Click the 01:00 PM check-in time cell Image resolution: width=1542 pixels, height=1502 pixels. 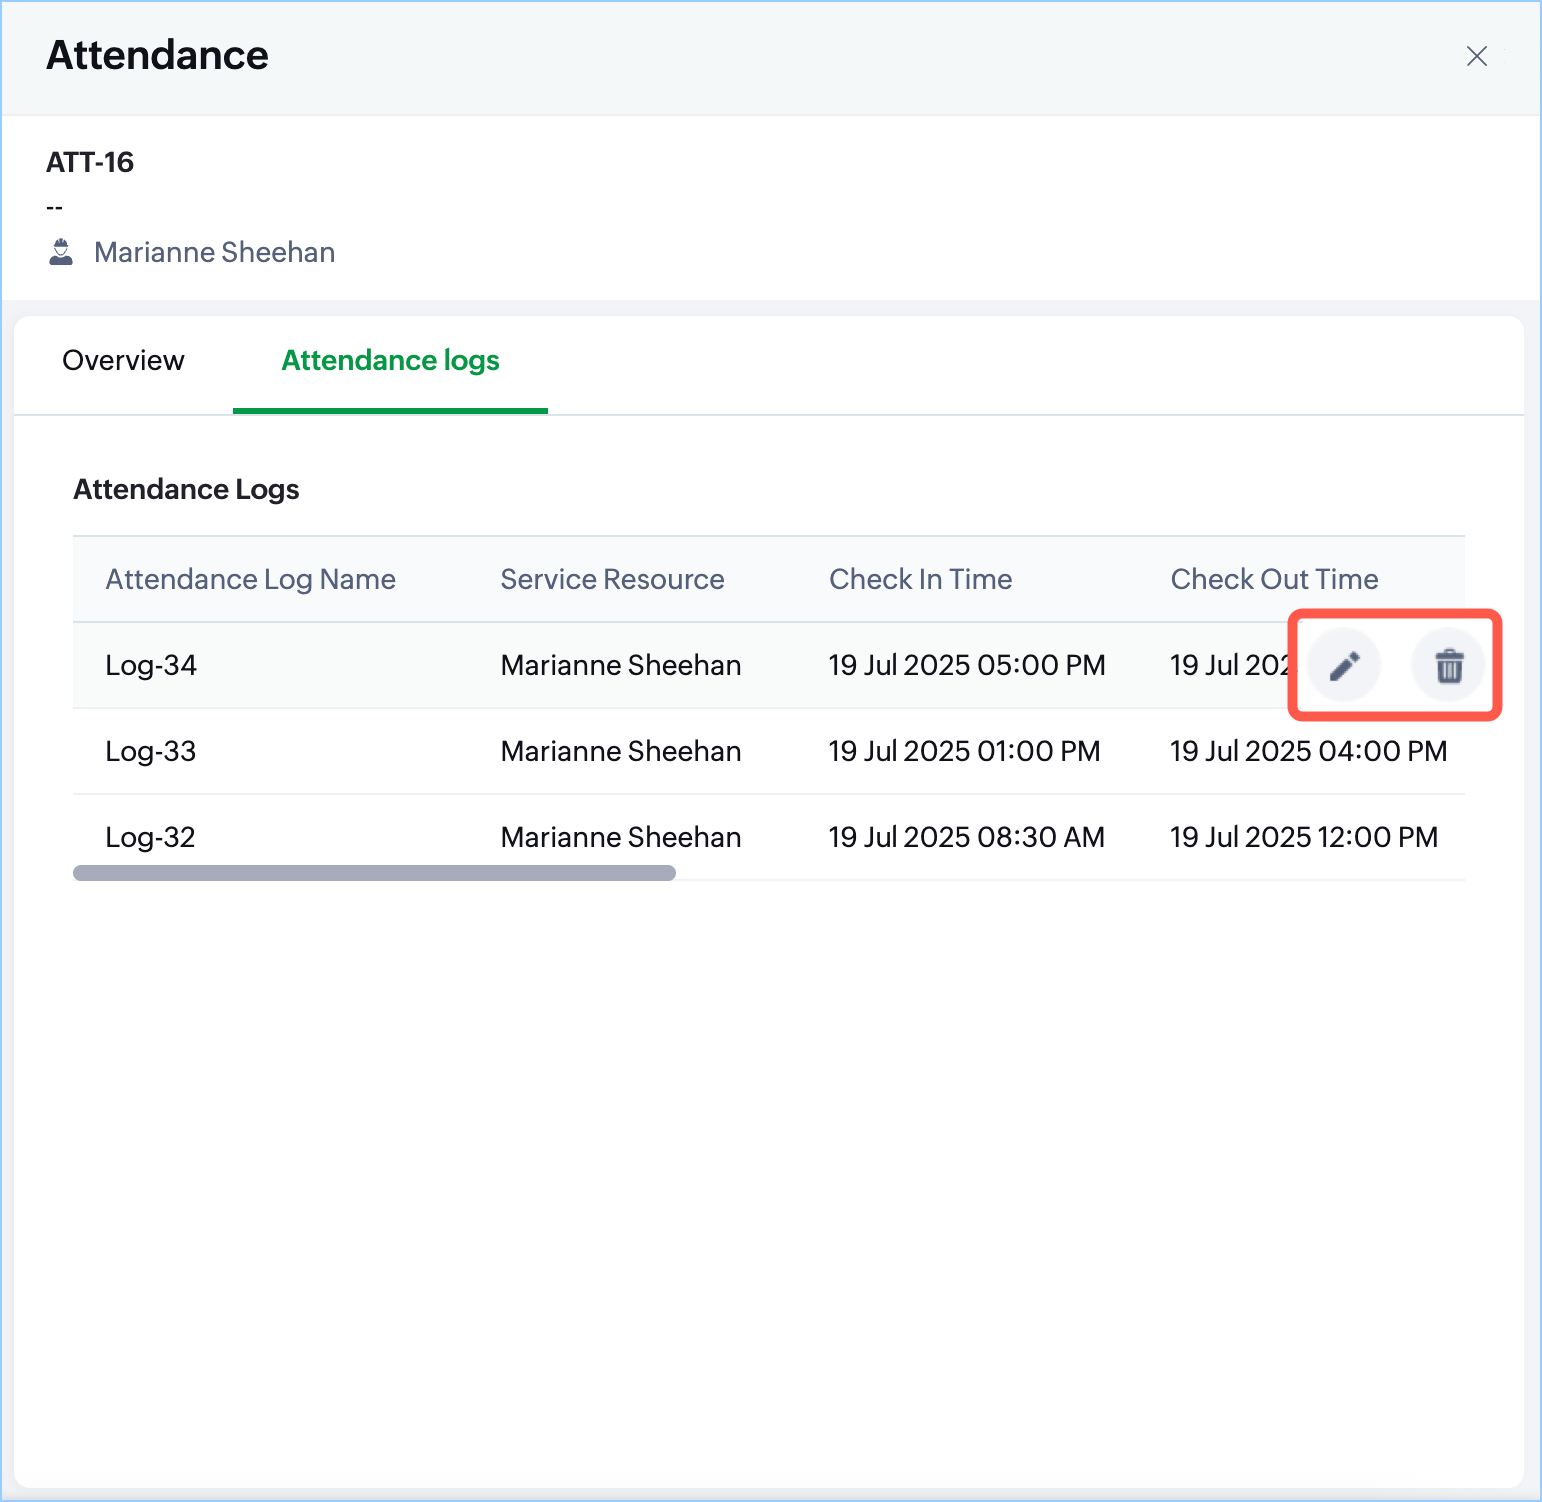(964, 751)
